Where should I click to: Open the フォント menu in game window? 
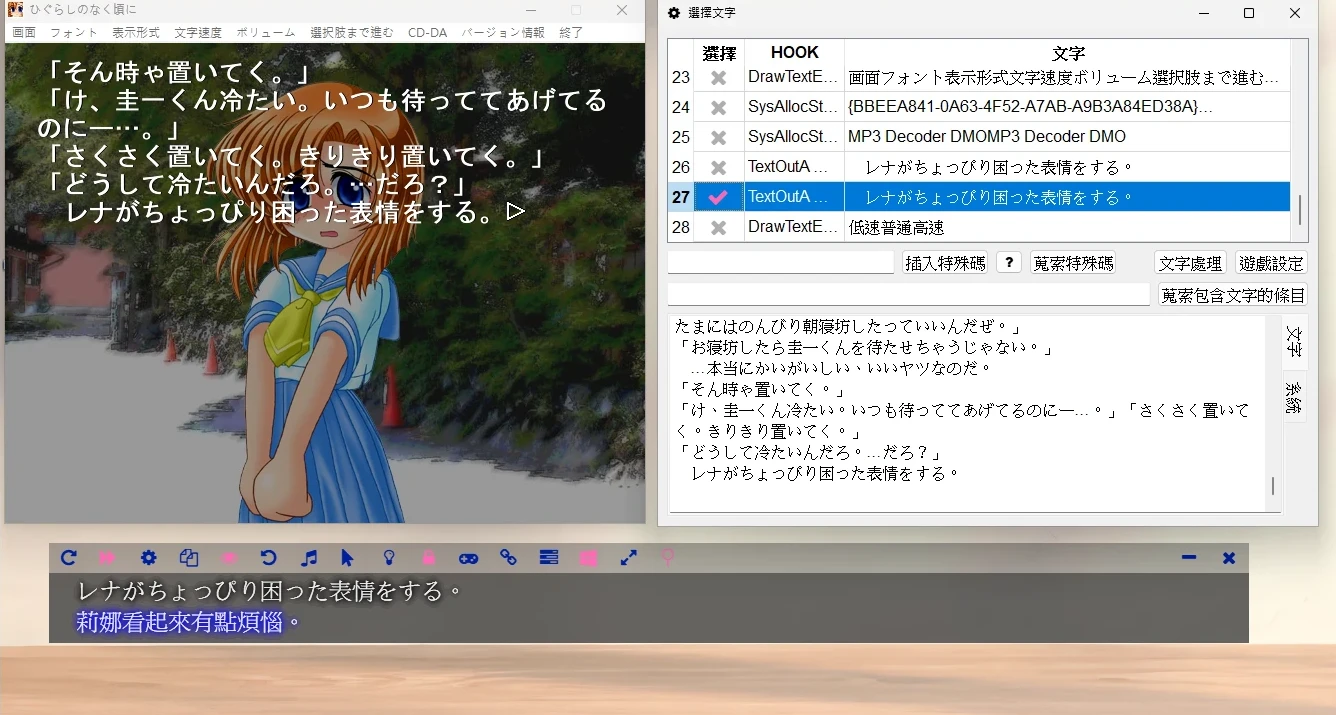pos(74,32)
